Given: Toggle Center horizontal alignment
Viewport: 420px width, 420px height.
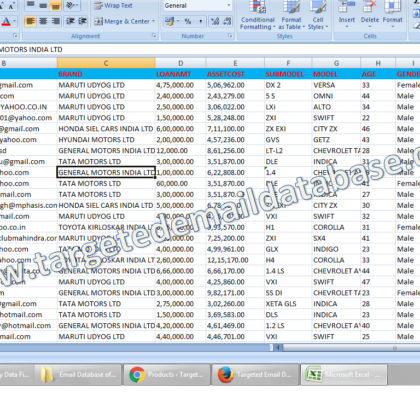Looking at the screenshot, I should [43, 21].
